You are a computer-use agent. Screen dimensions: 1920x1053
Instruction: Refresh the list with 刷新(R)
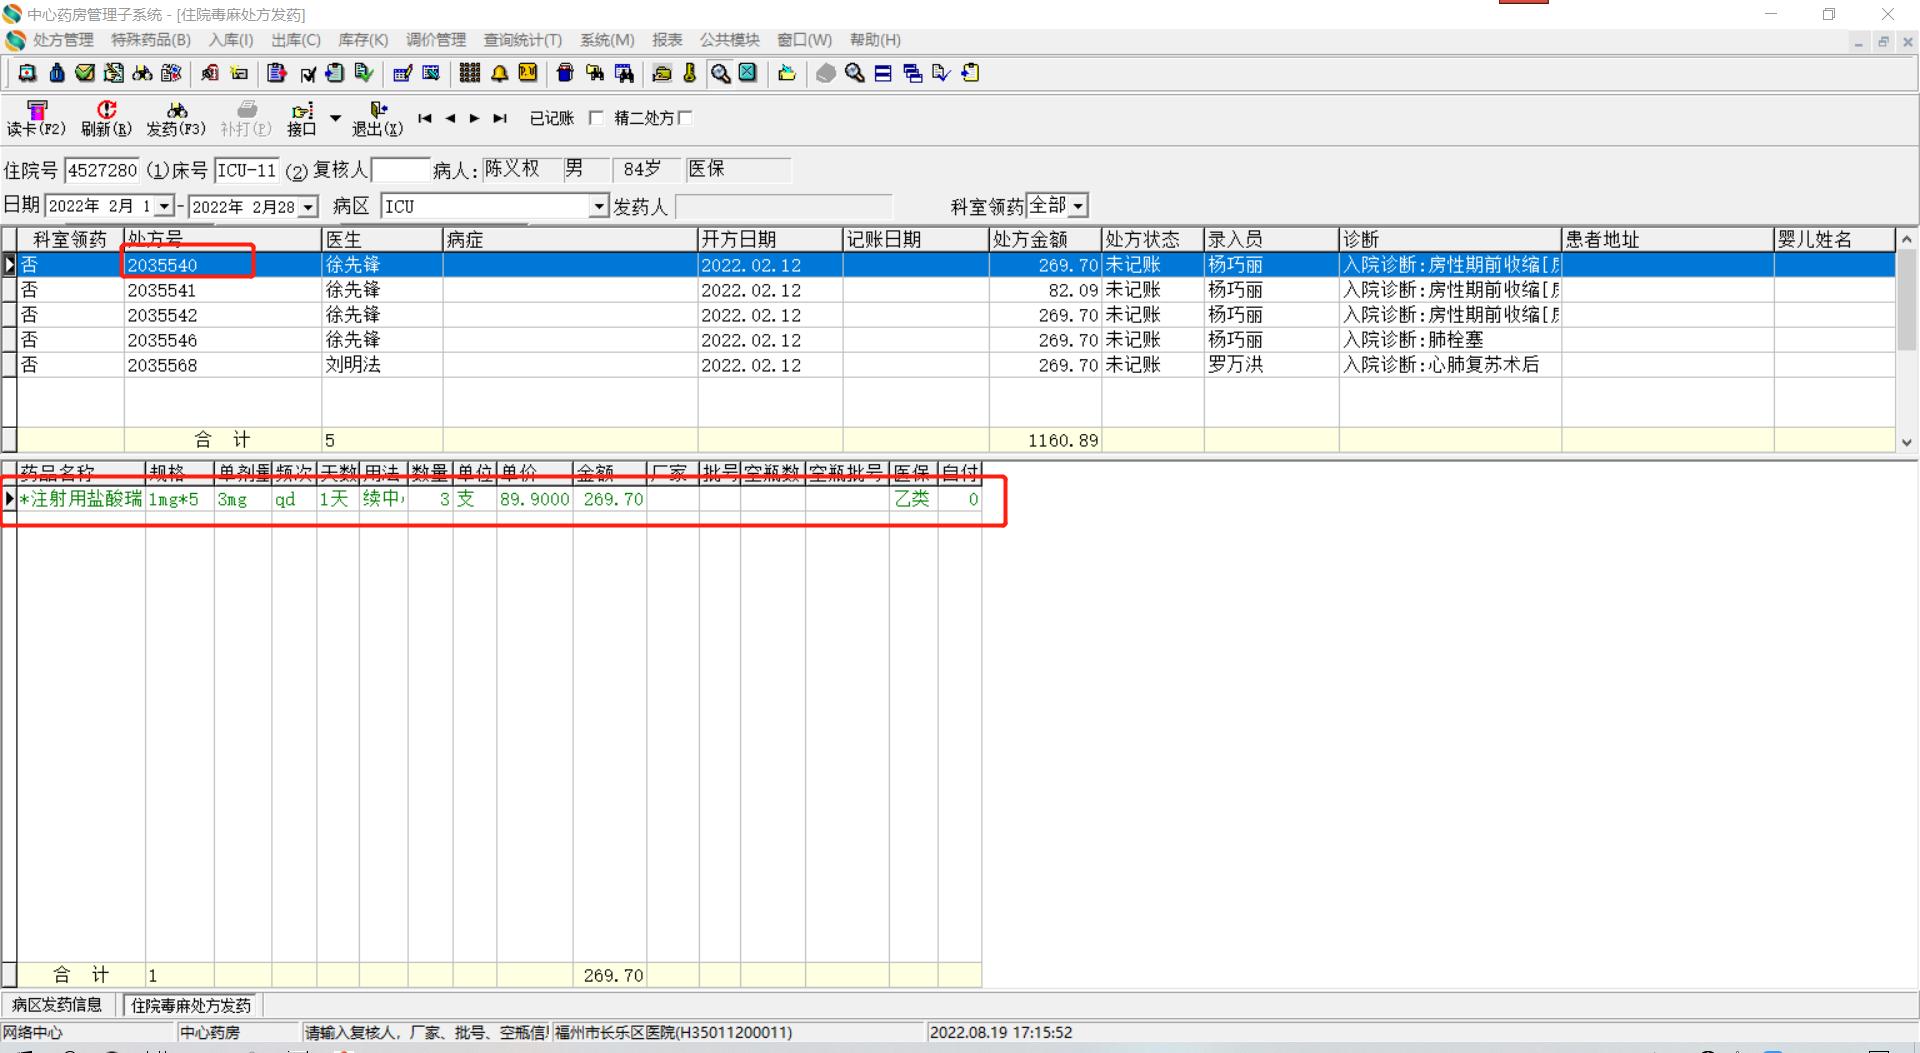pos(106,118)
